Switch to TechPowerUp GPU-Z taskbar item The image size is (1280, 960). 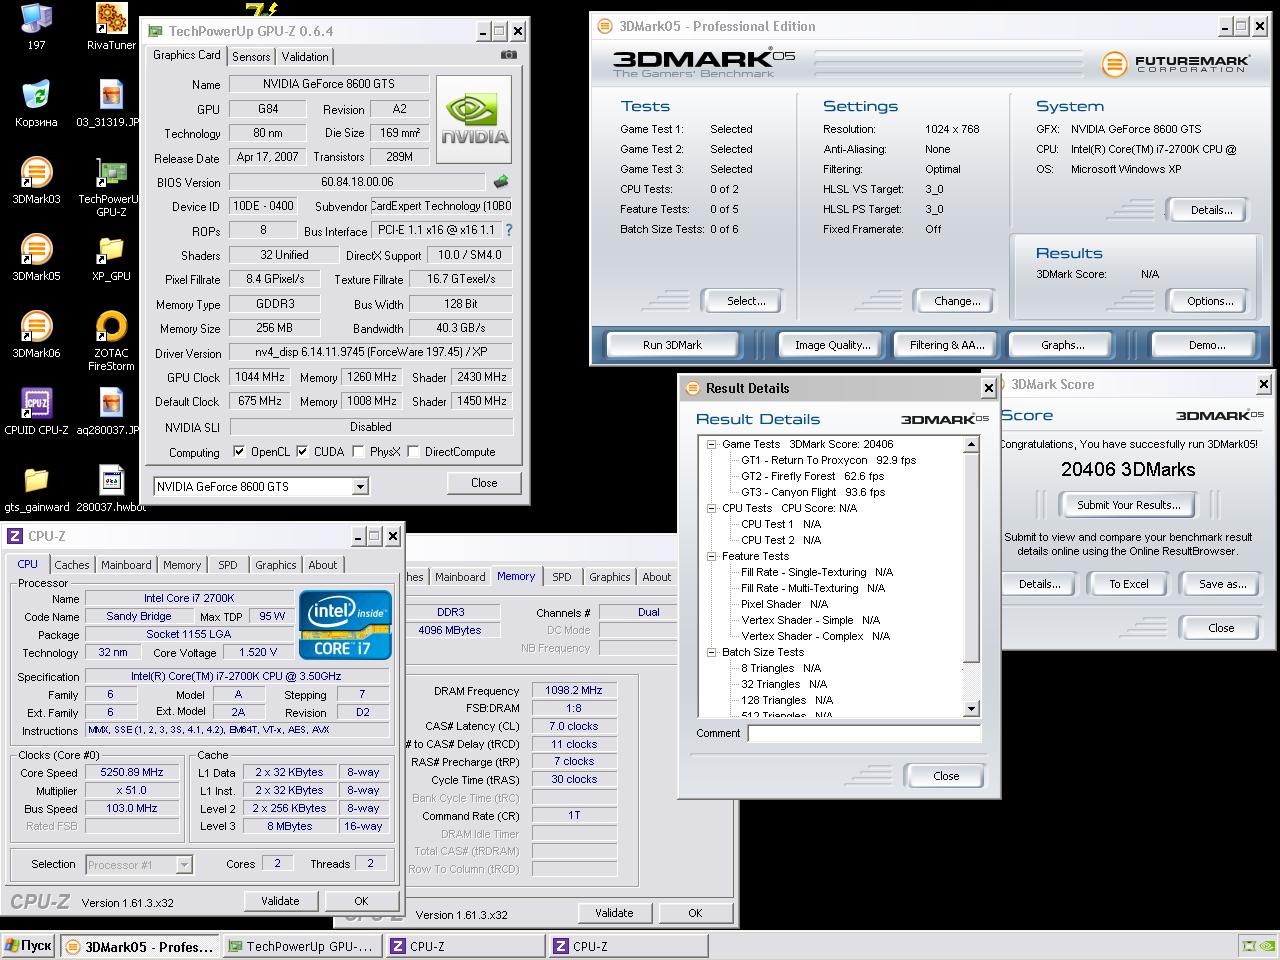pyautogui.click(x=302, y=946)
